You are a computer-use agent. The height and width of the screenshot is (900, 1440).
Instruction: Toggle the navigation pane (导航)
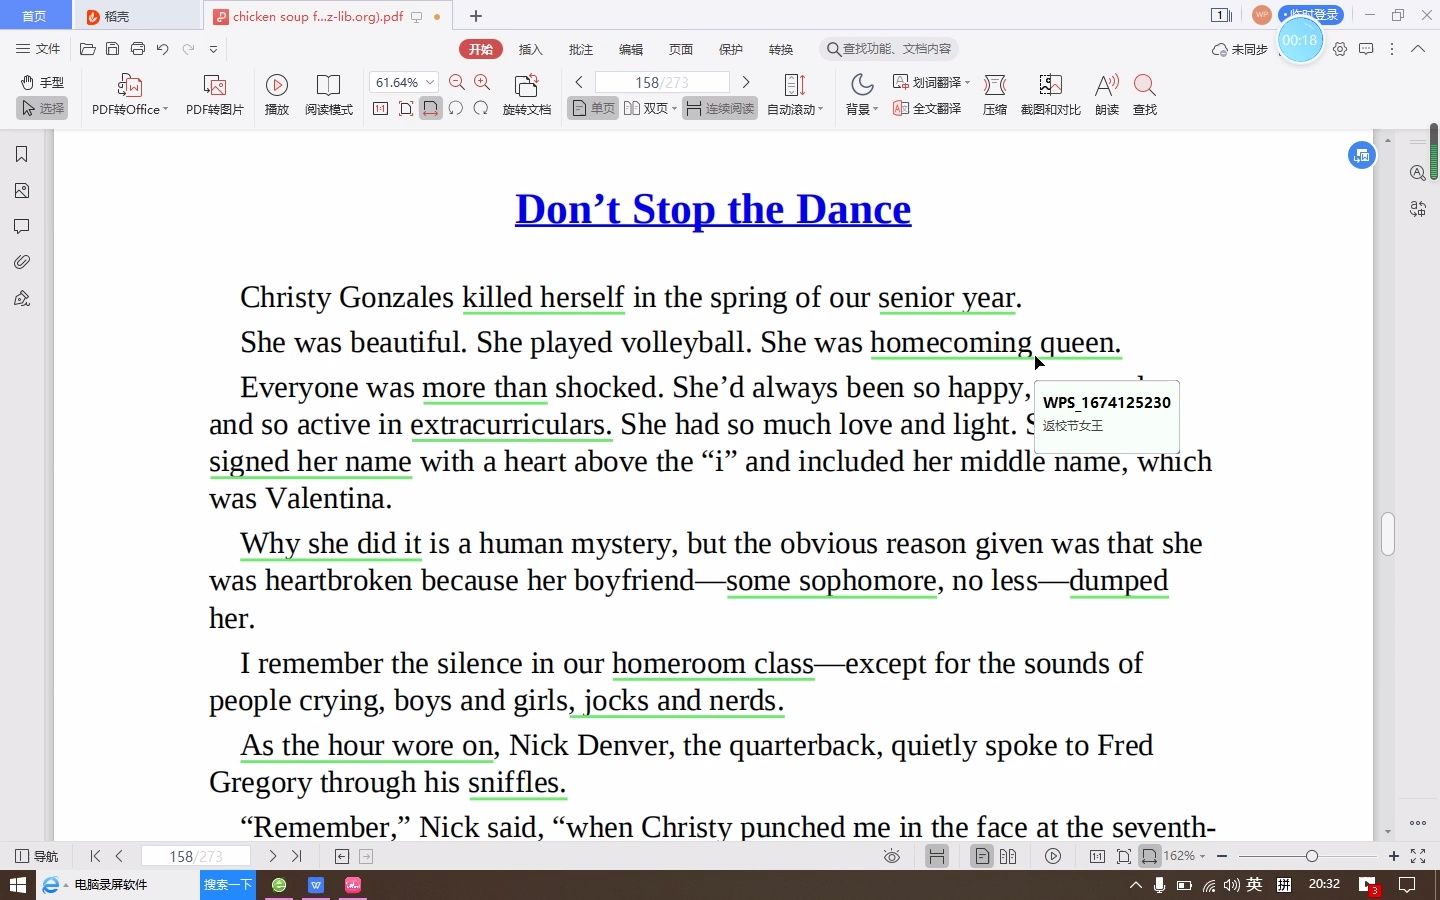point(37,856)
